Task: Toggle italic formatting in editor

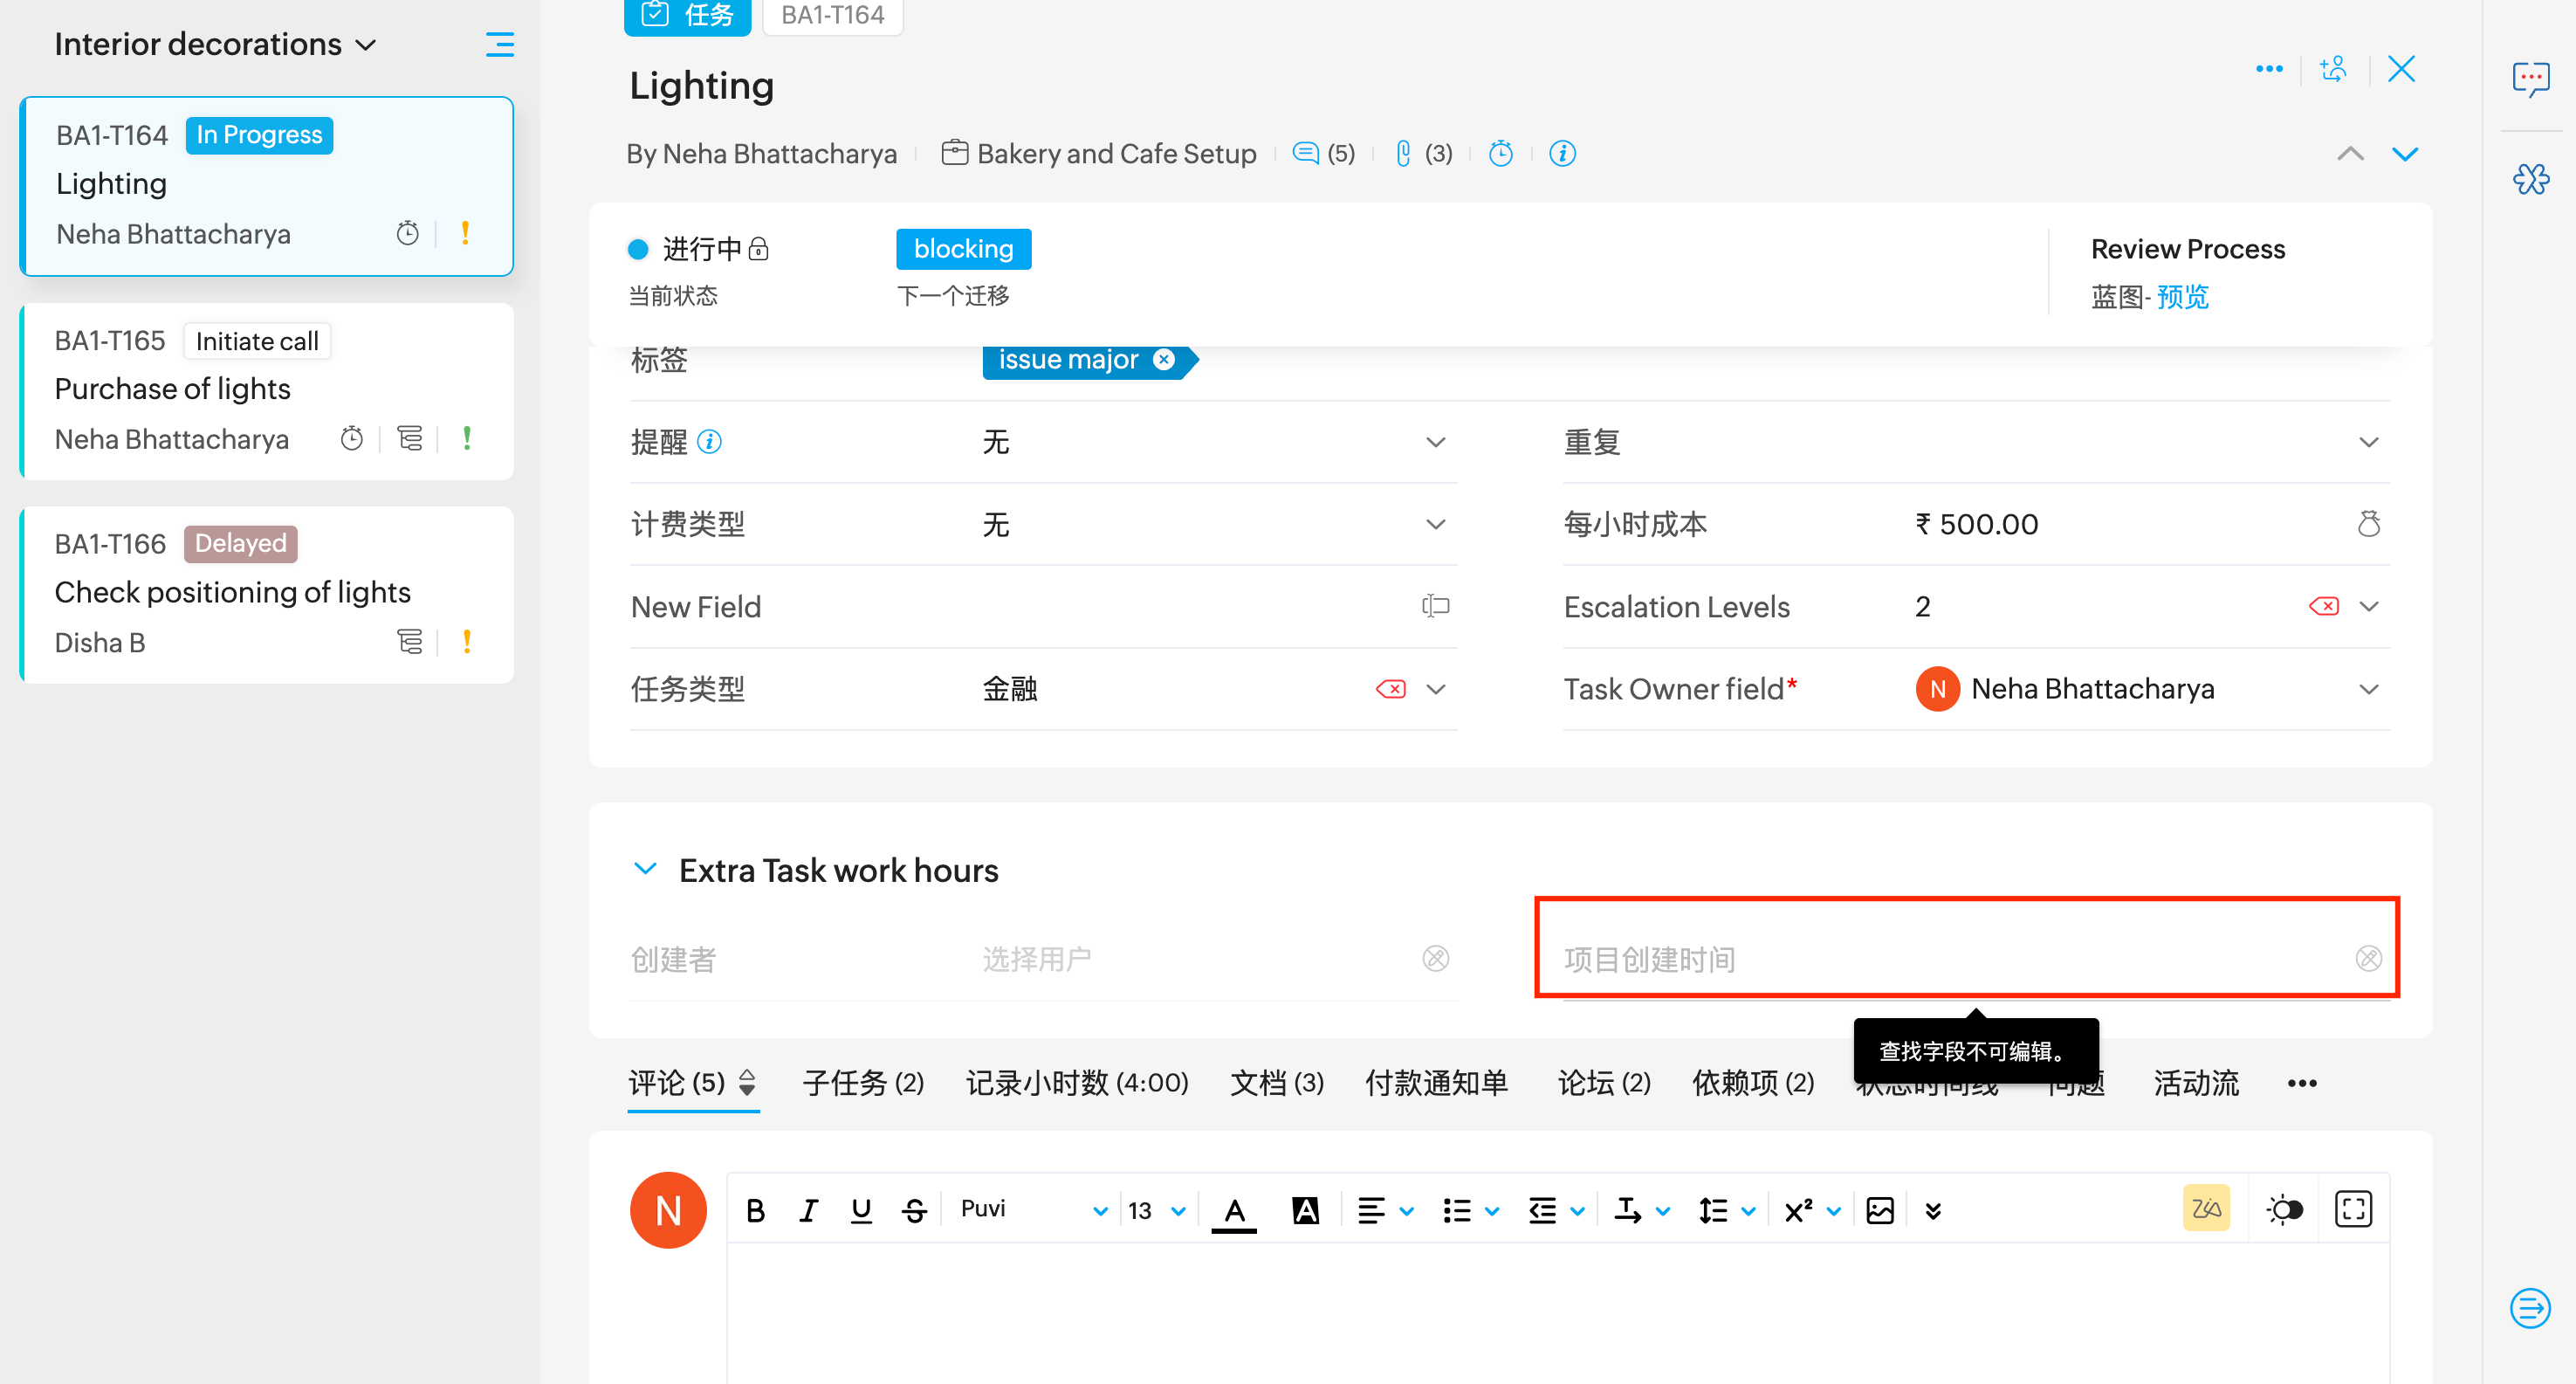Action: point(808,1210)
